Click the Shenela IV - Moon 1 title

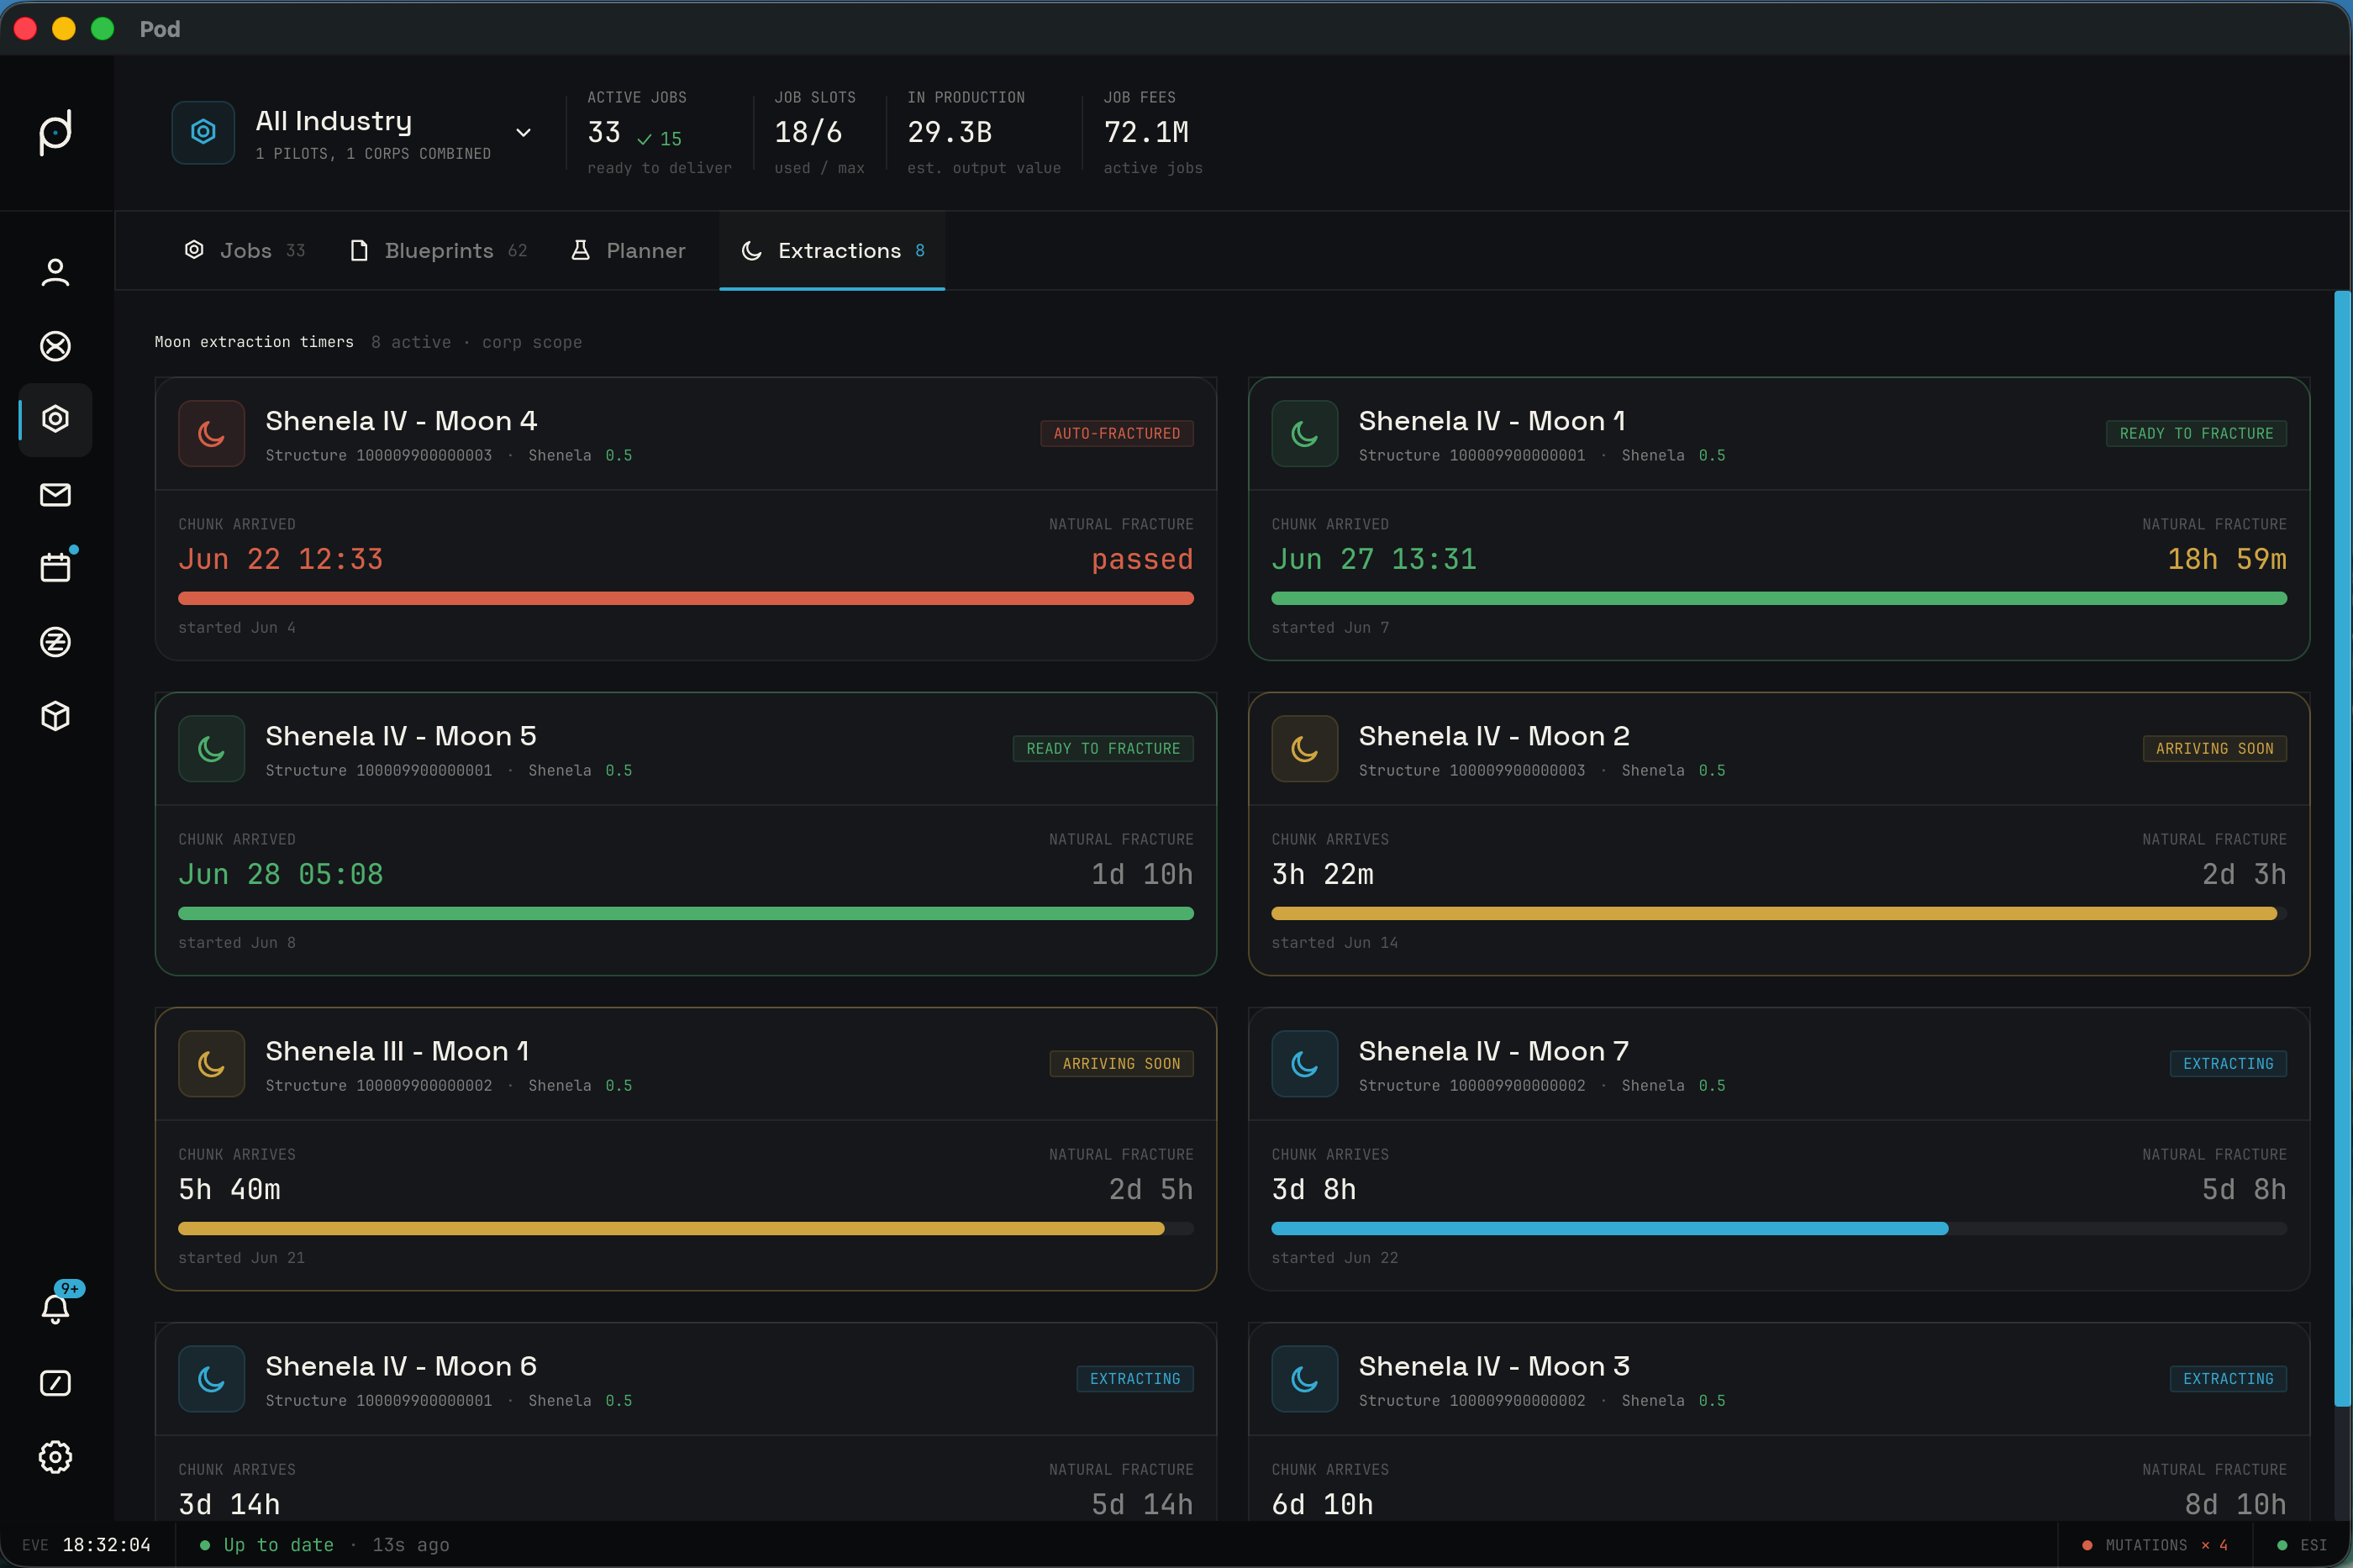point(1492,421)
